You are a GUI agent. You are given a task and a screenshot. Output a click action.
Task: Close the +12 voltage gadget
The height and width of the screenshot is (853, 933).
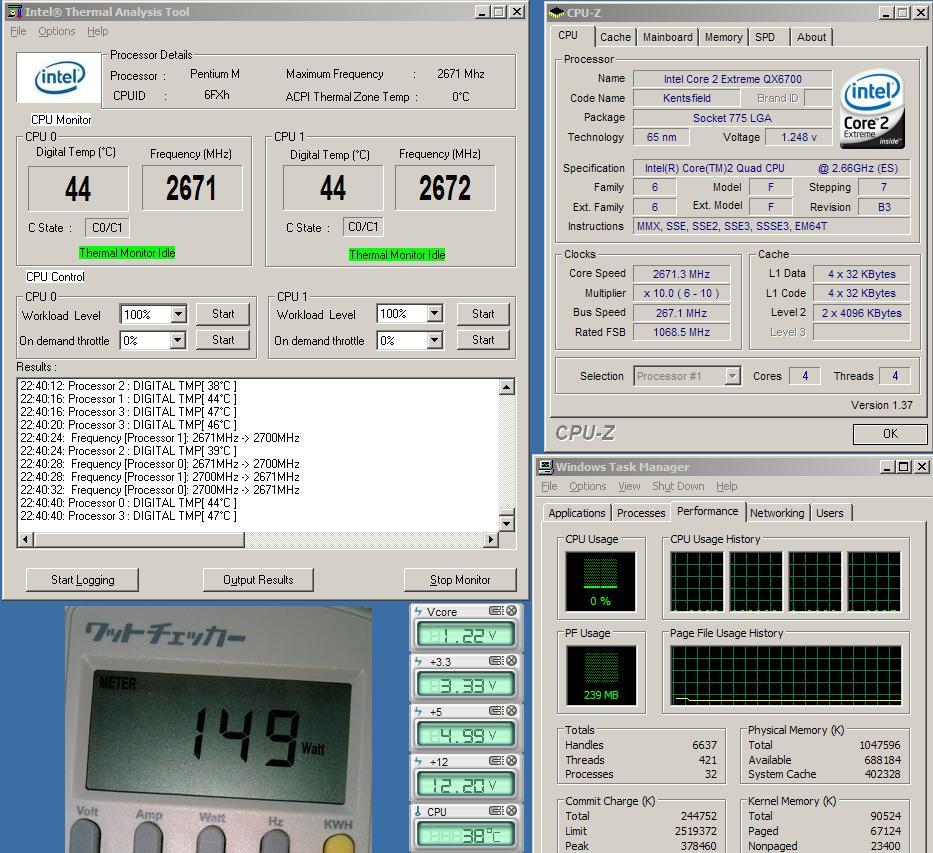[x=511, y=760]
